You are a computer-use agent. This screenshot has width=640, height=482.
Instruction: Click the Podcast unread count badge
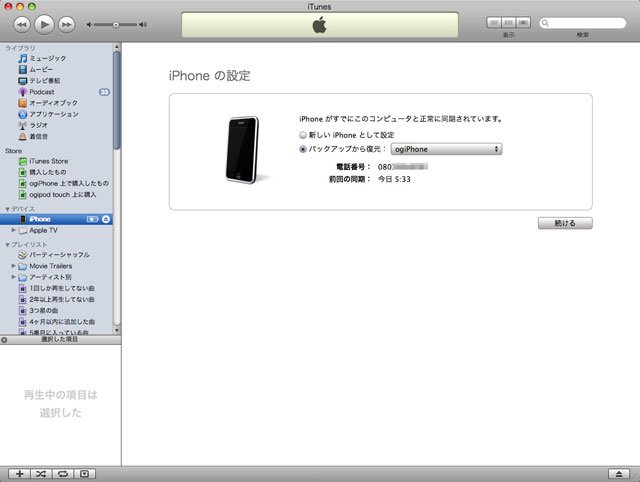(x=104, y=92)
